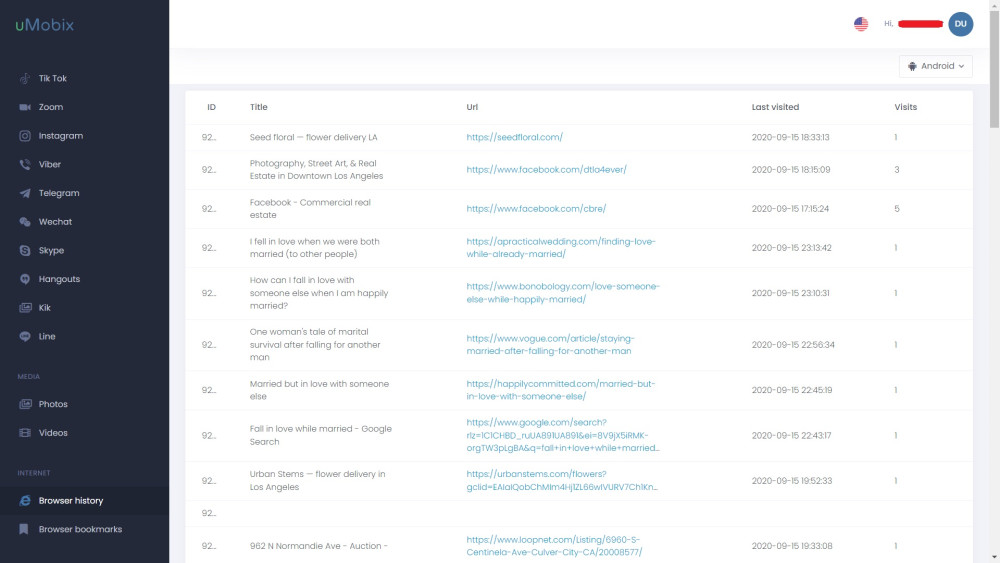Click the Hangouts icon in sidebar
Screen dimensions: 1000x563
click(x=25, y=279)
